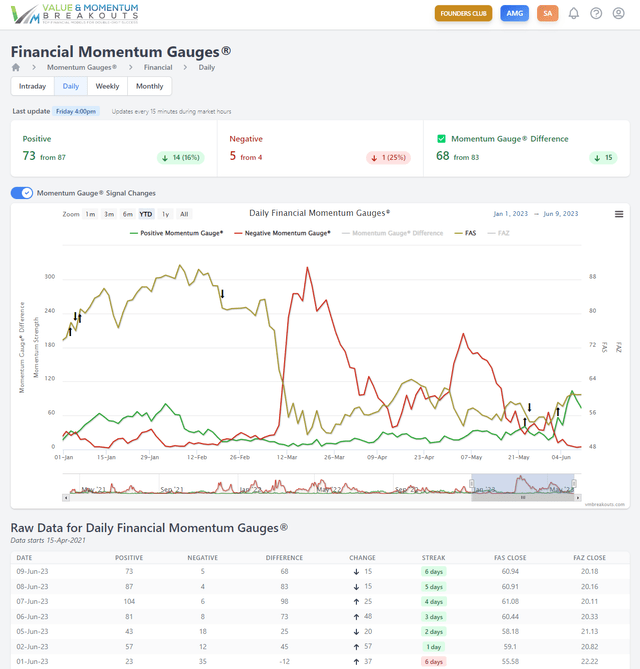The width and height of the screenshot is (640, 669).
Task: Click the DATE column header
Action: tap(24, 558)
